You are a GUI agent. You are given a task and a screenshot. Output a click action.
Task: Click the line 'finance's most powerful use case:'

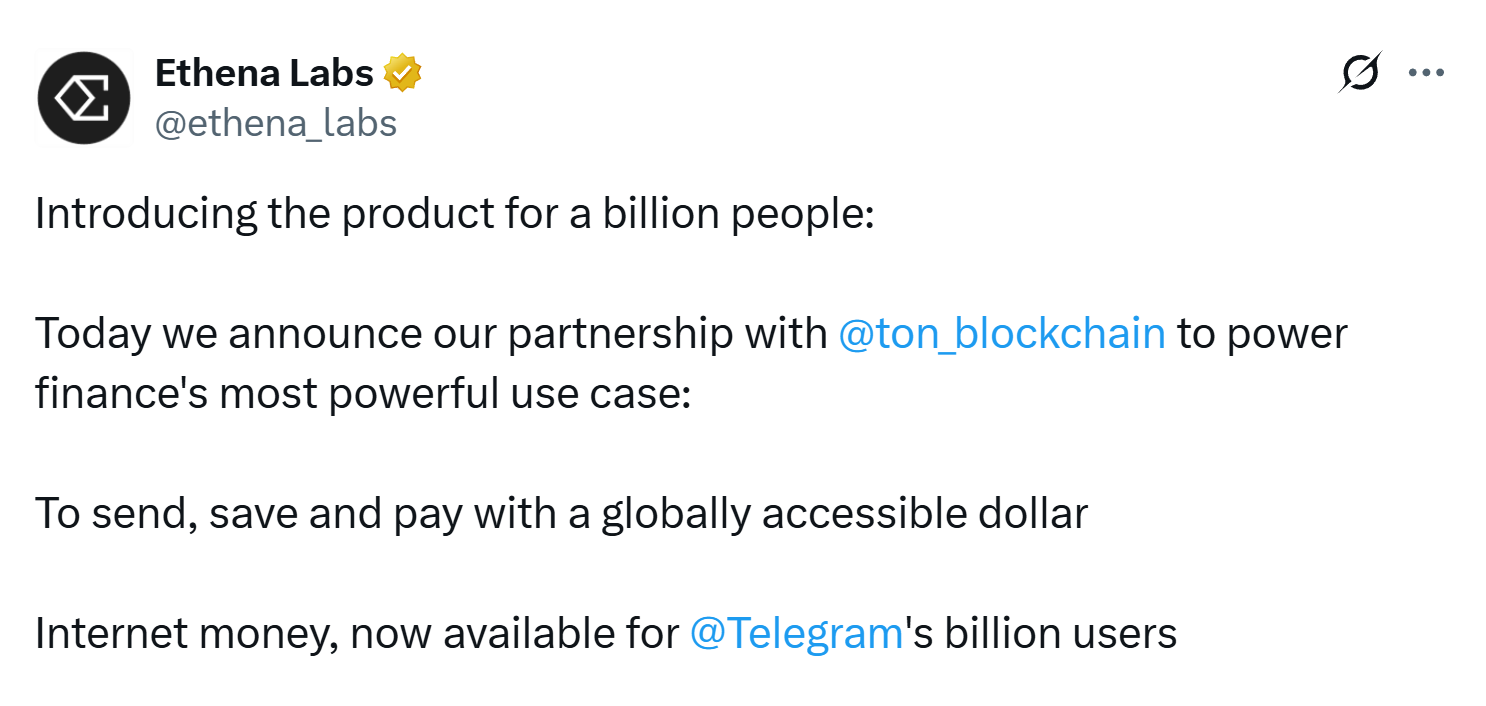363,394
